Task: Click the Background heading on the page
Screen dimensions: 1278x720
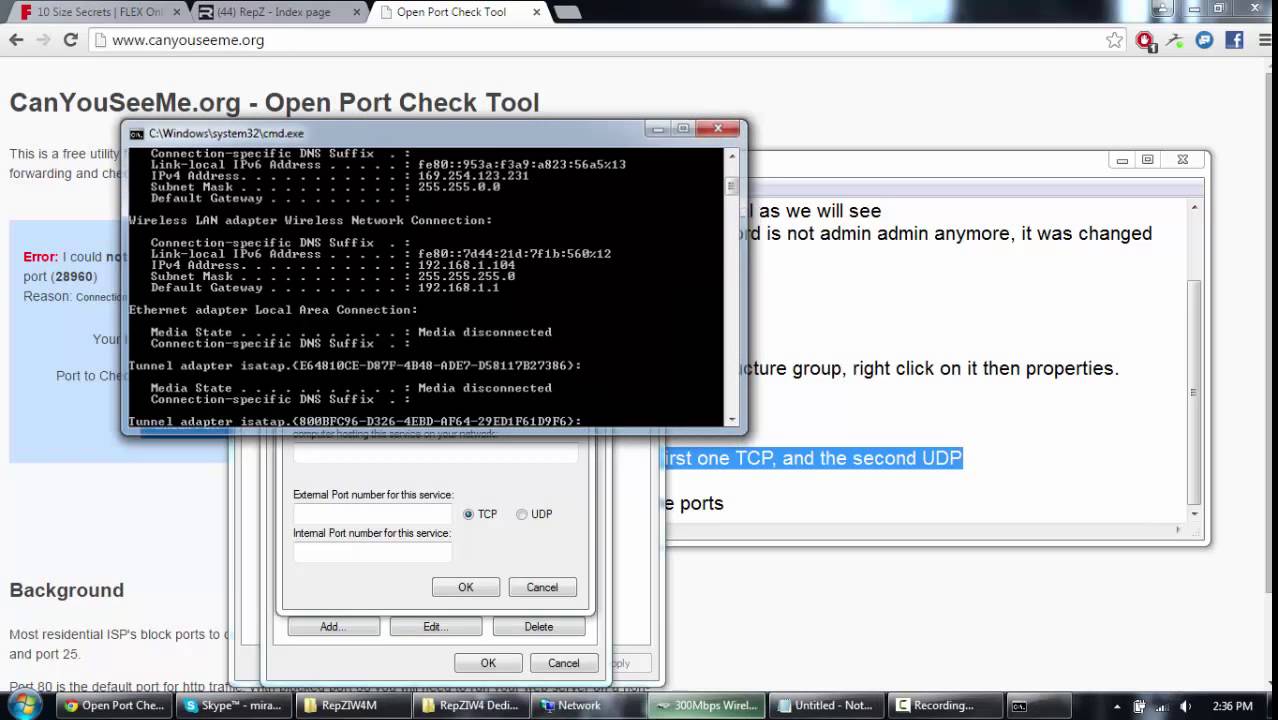Action: point(67,590)
